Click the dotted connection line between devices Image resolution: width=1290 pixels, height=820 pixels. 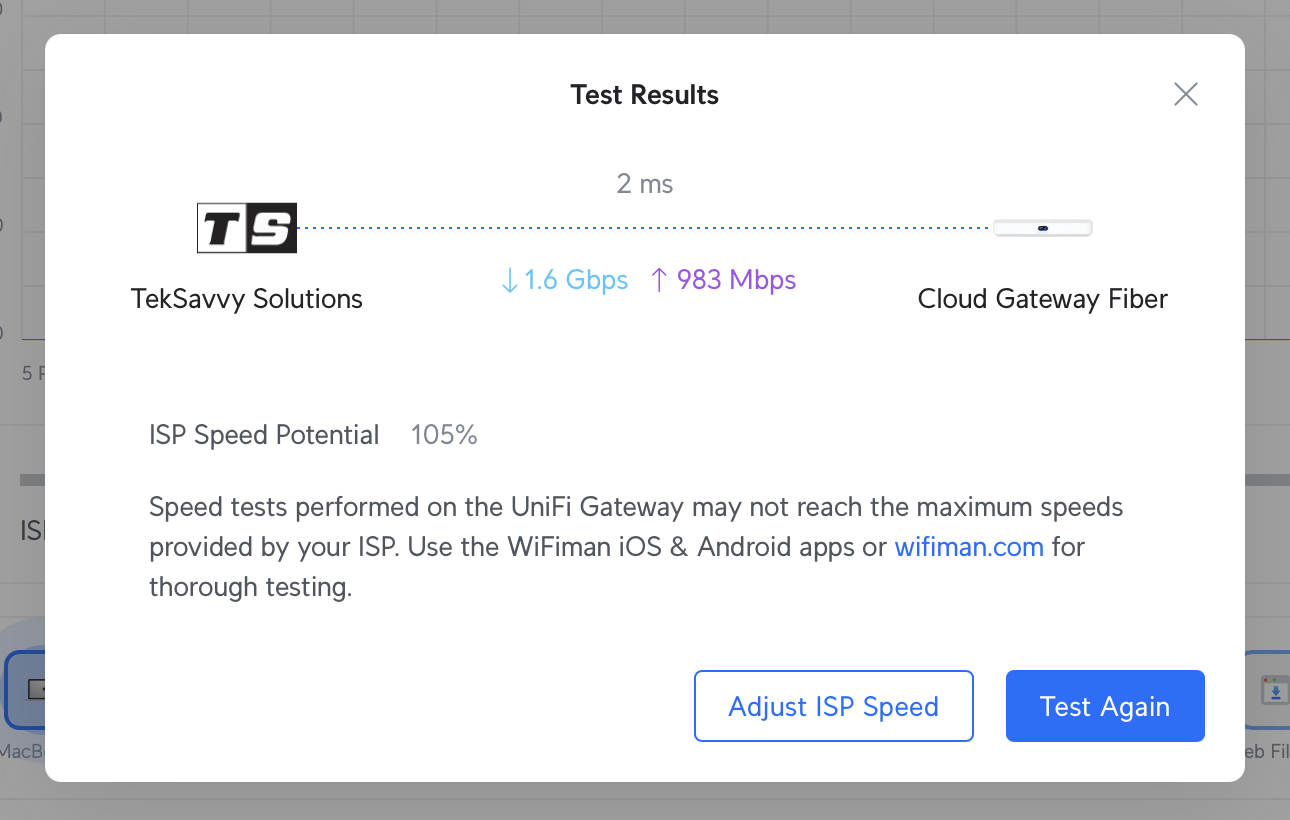click(x=645, y=227)
